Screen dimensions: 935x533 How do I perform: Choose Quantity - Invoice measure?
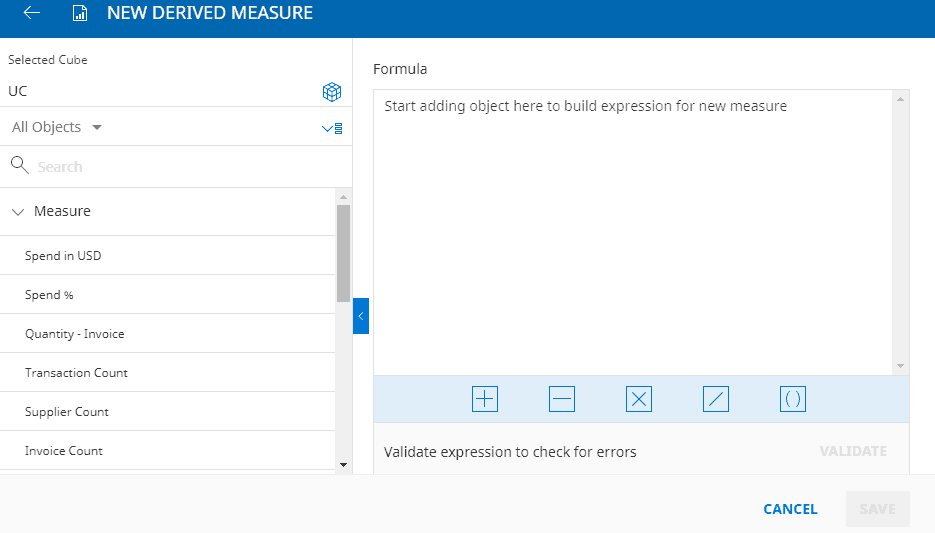click(75, 334)
